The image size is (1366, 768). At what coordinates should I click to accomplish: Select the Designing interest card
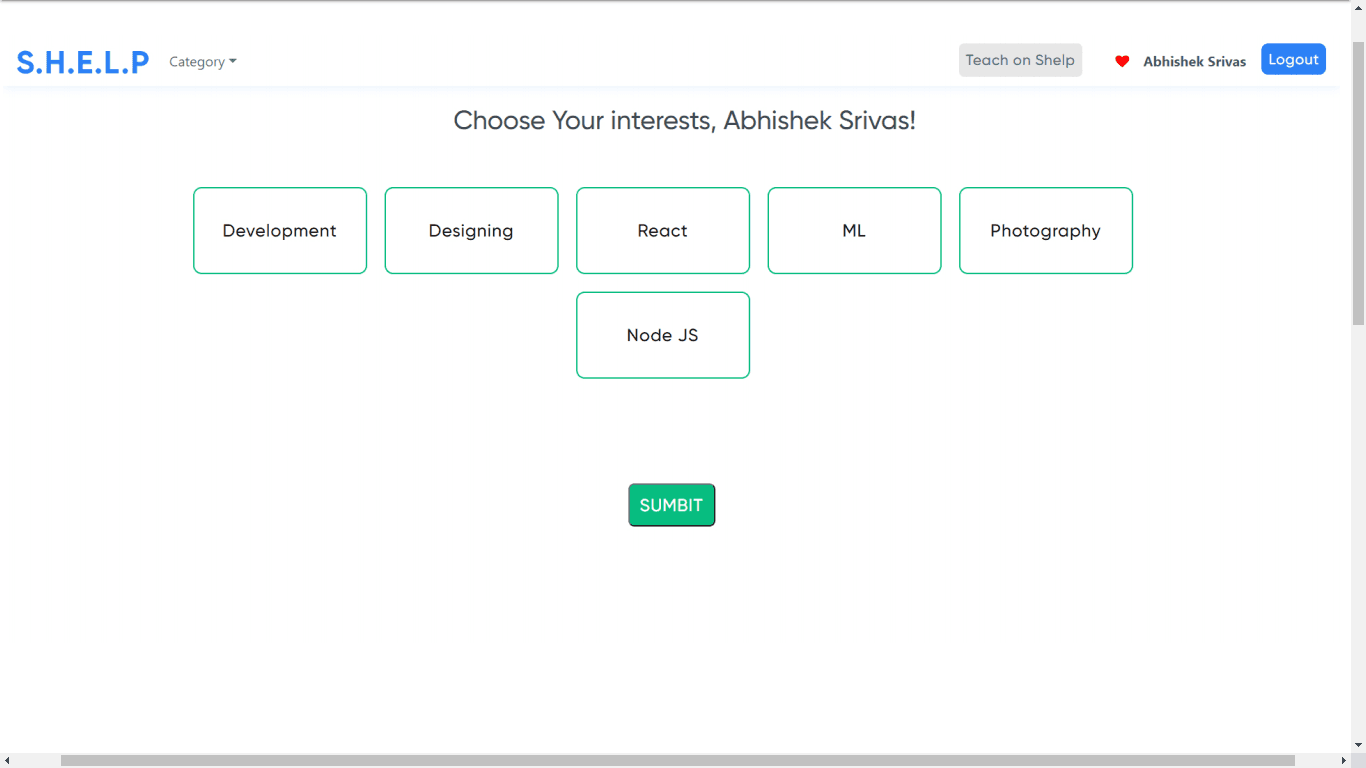click(471, 230)
